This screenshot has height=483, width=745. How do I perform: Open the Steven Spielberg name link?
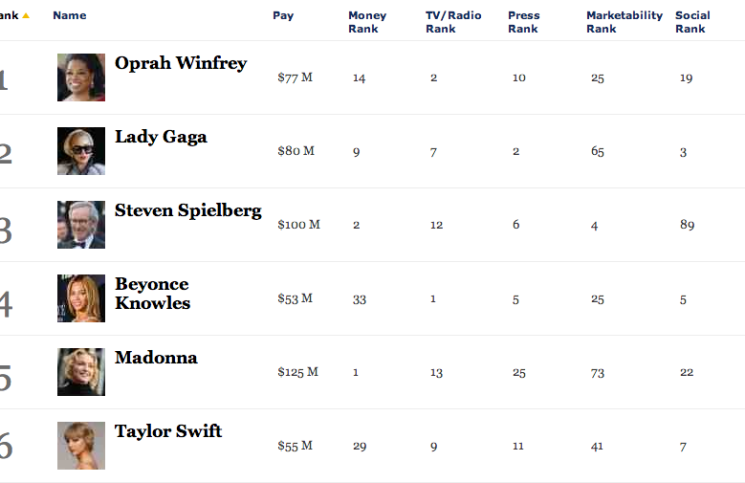(188, 210)
